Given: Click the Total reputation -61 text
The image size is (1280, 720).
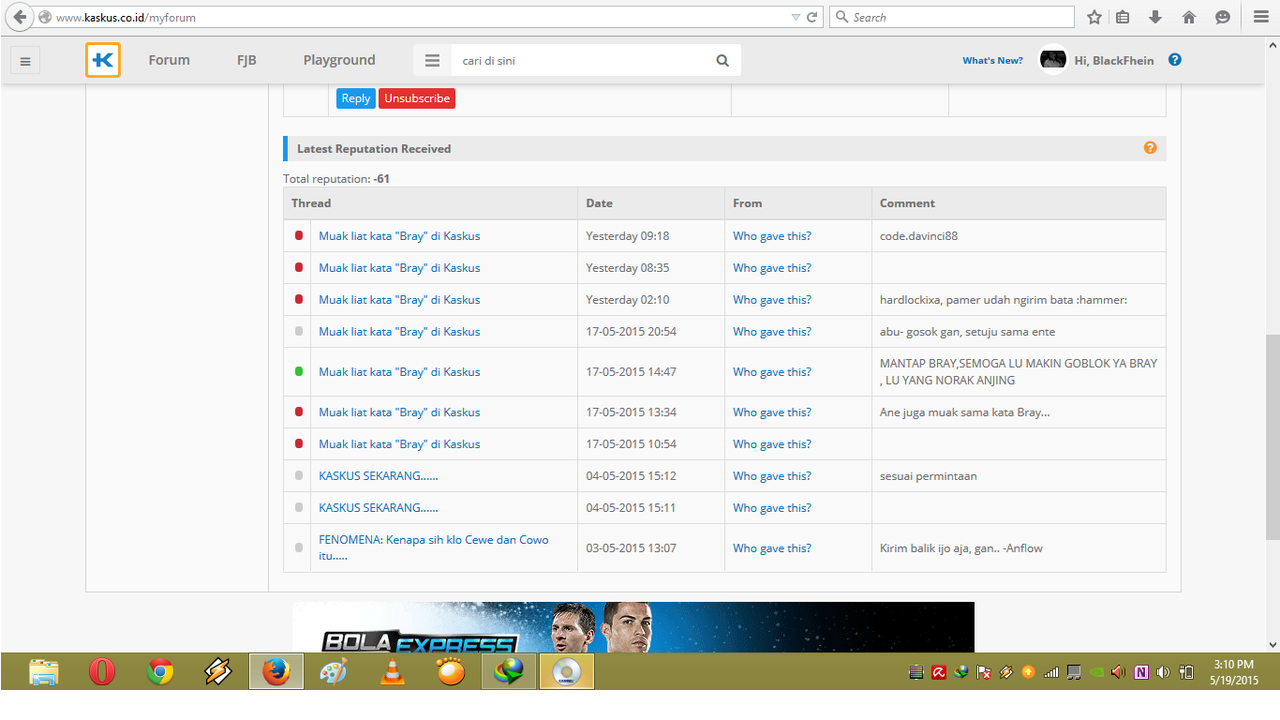Looking at the screenshot, I should point(336,179).
